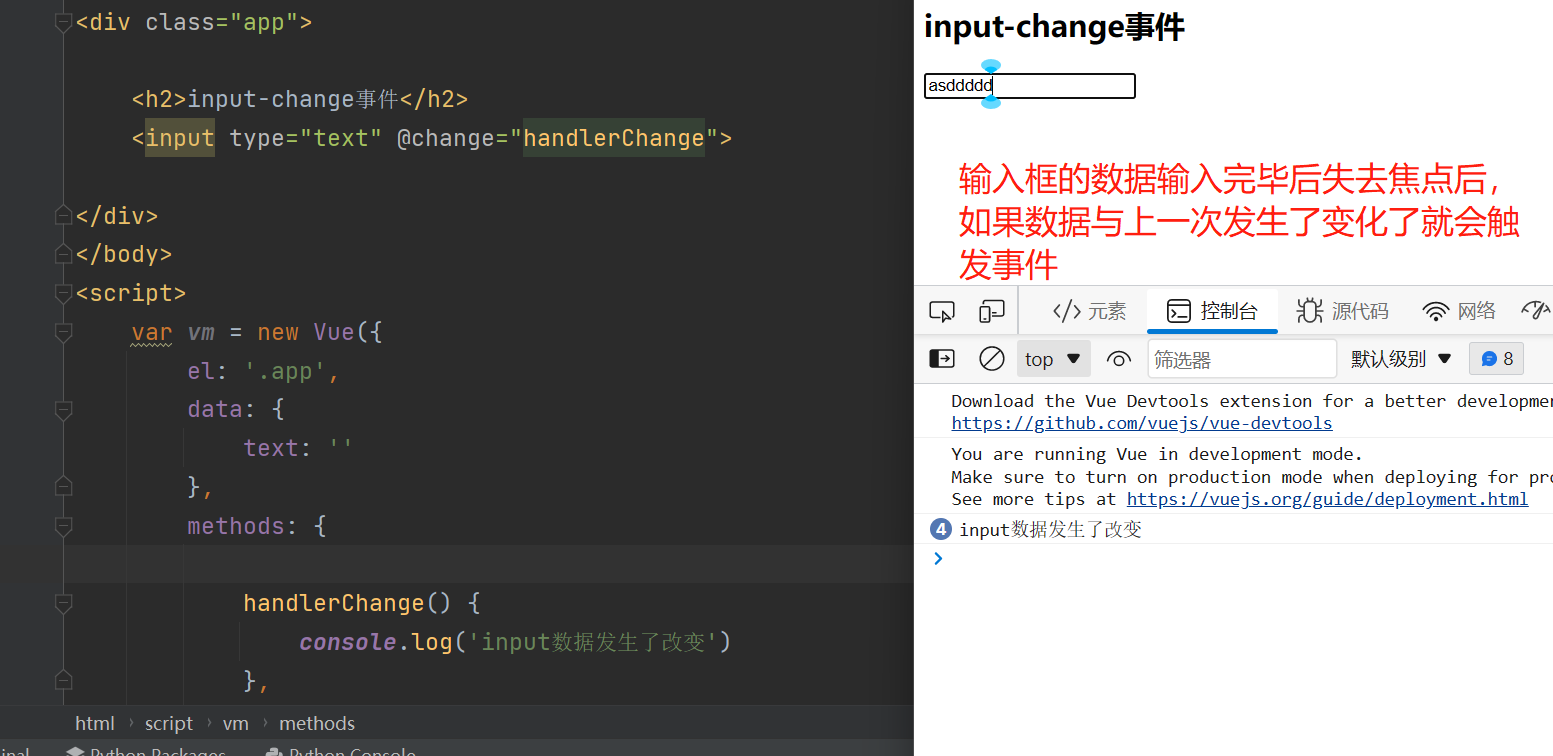The image size is (1553, 756).
Task: Select the html breadcrumb in editor
Action: pos(95,723)
